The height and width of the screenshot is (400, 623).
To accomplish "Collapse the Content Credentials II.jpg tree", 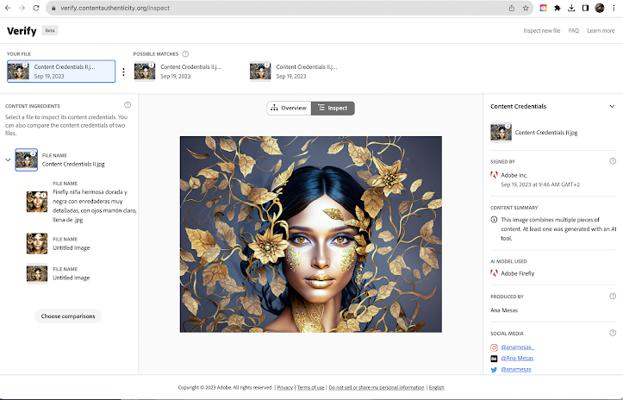I will tap(8, 160).
